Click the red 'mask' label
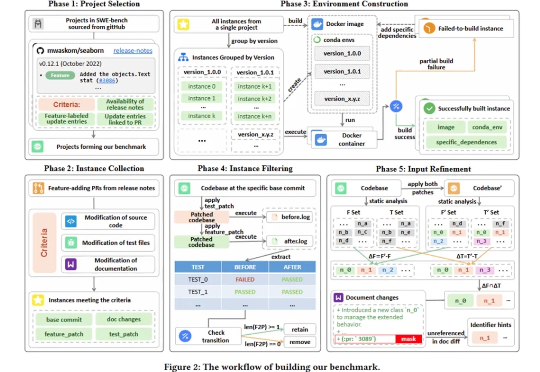 (x=408, y=339)
